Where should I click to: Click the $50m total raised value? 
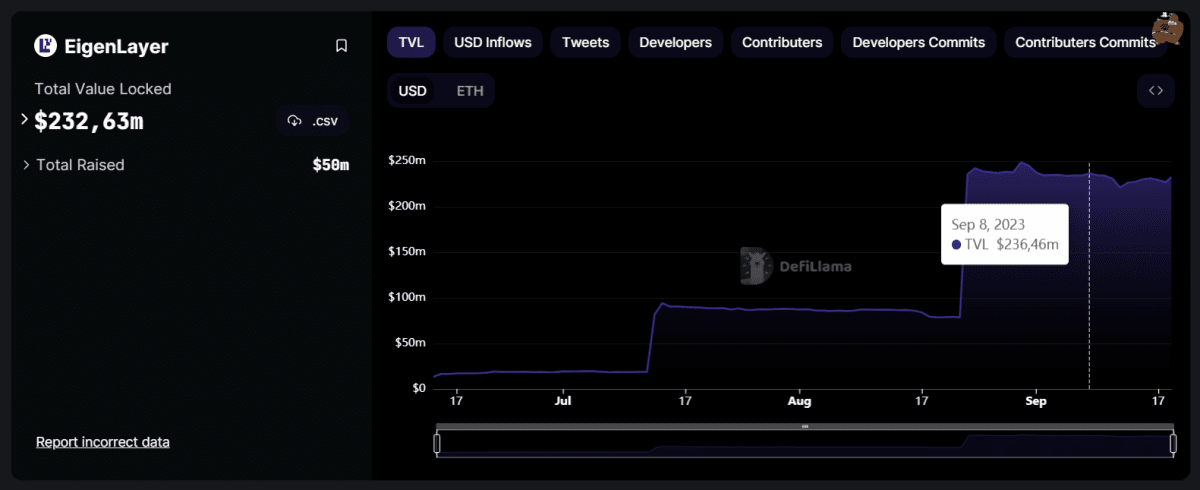pyautogui.click(x=331, y=165)
